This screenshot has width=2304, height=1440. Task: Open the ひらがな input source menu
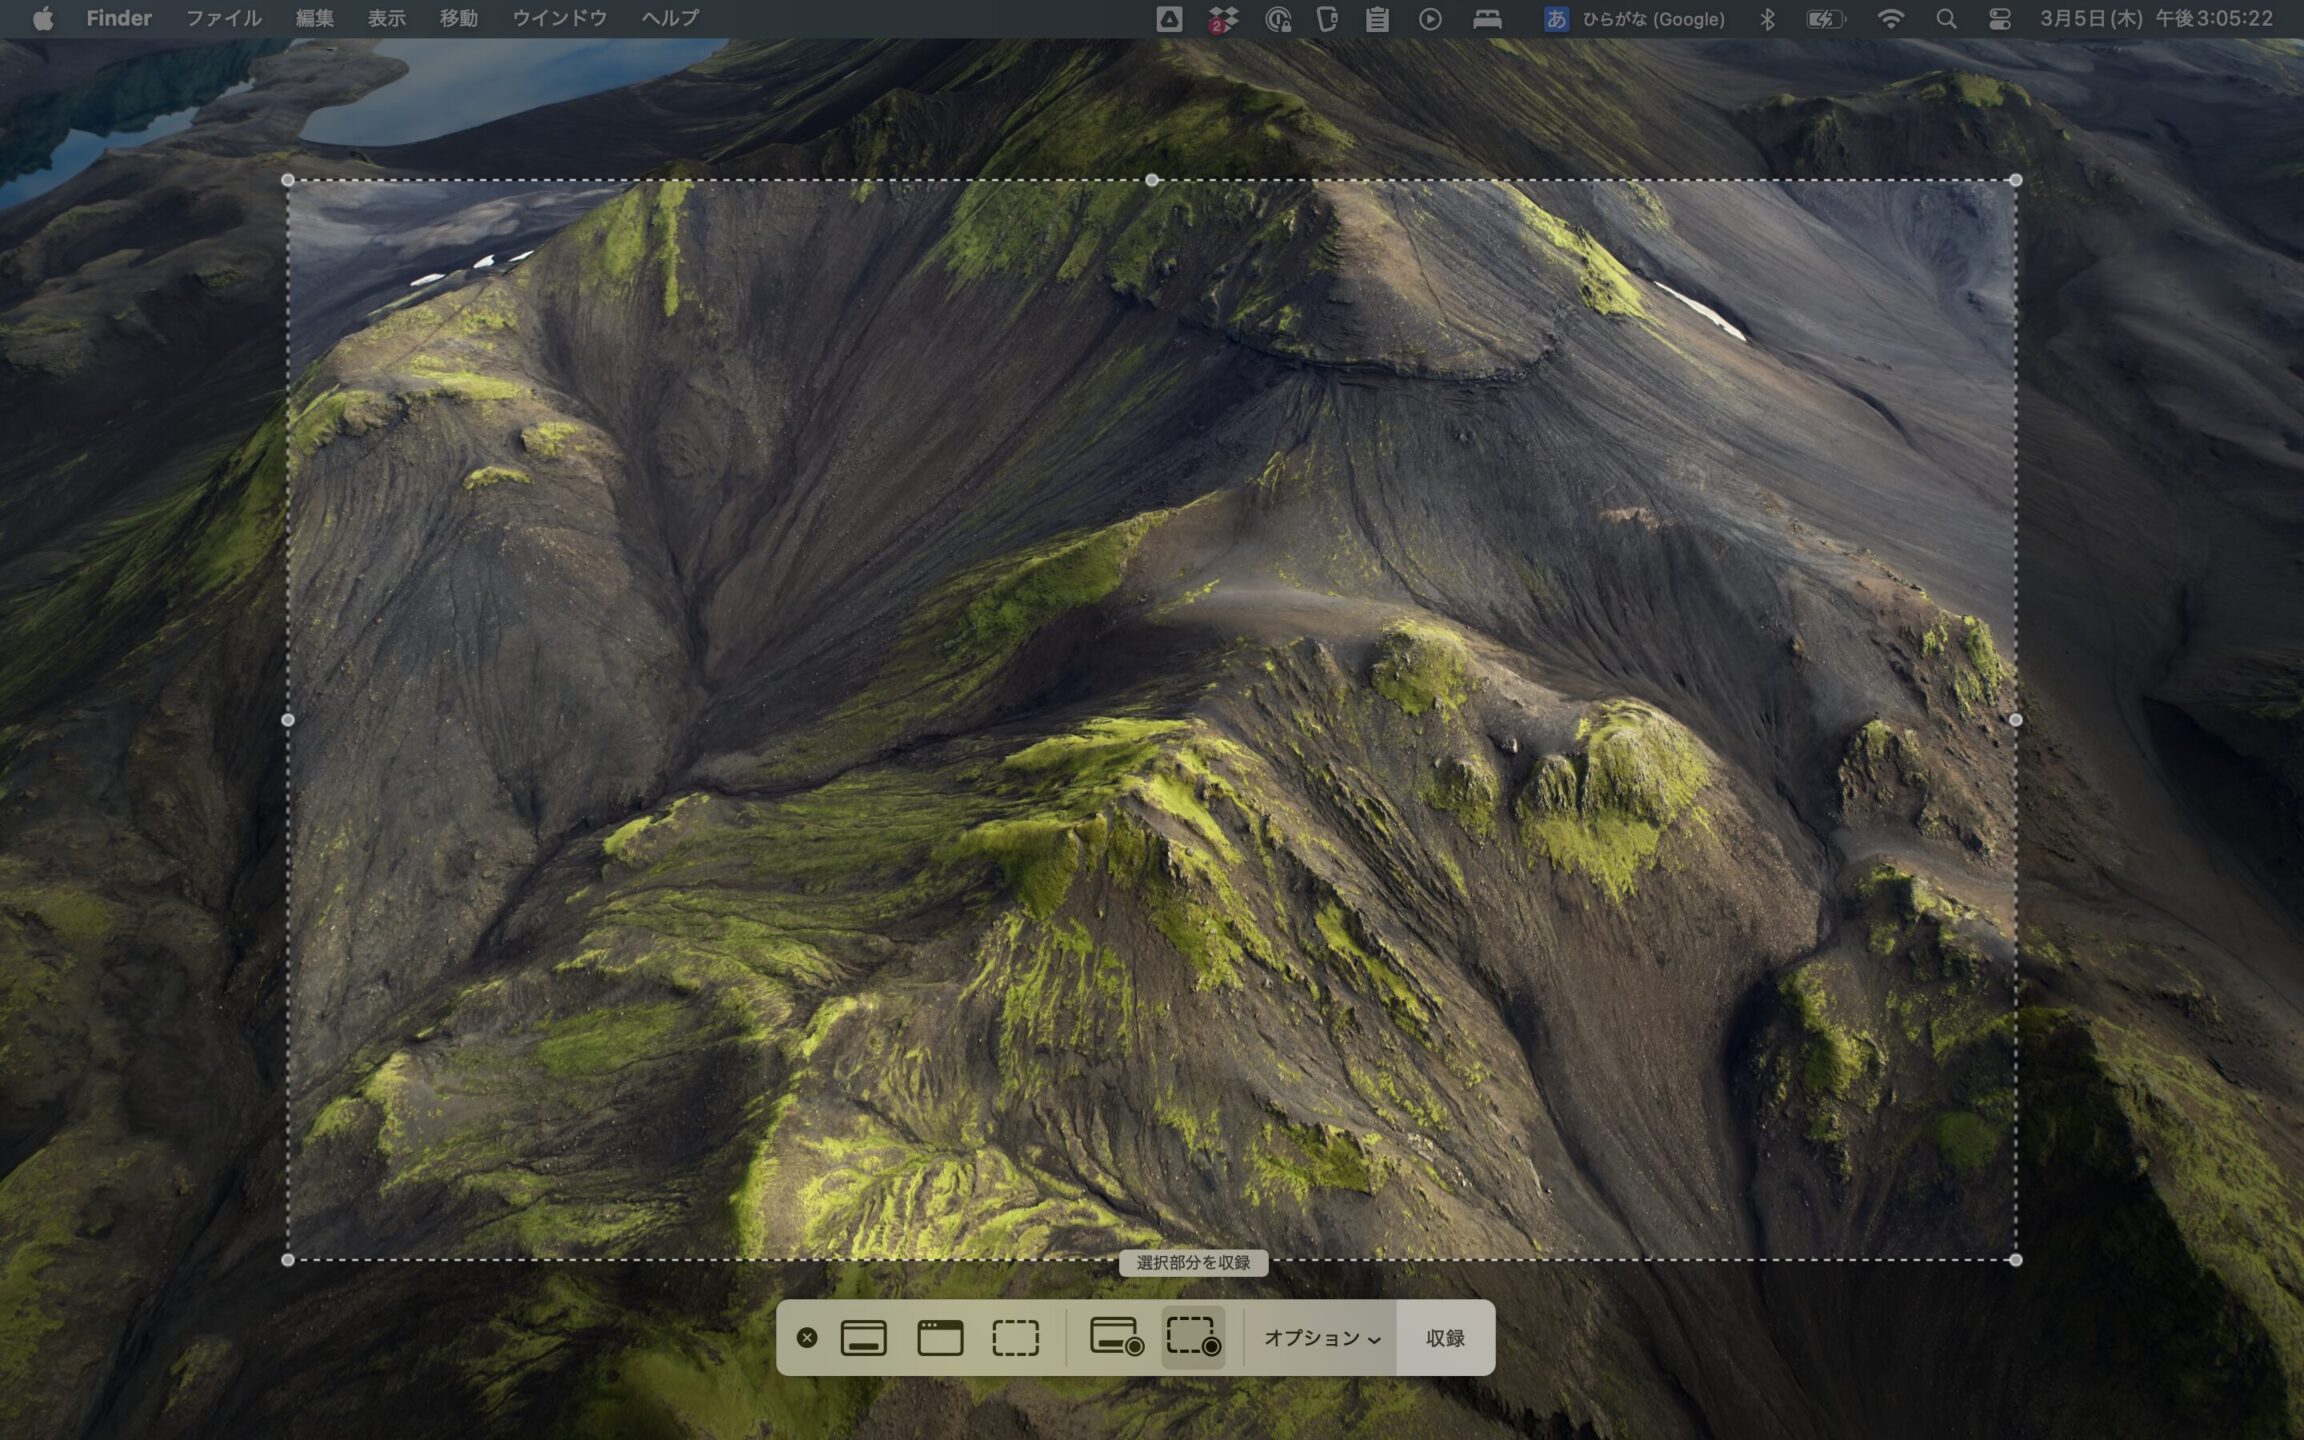[x=1636, y=19]
